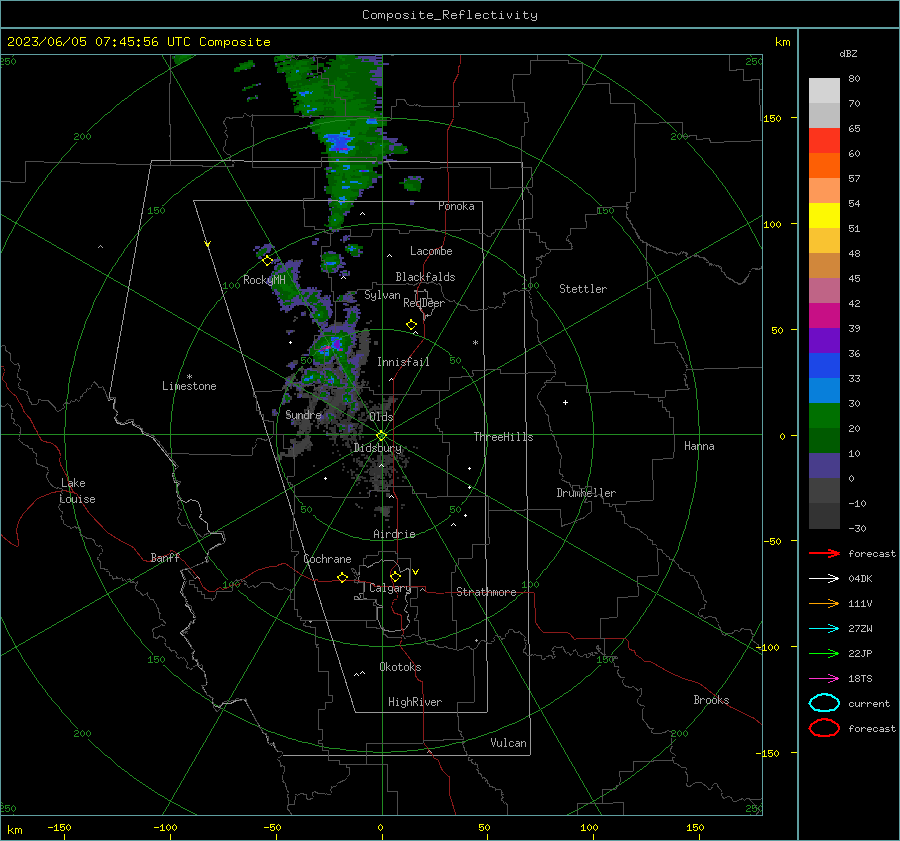The image size is (900, 841).
Task: Click the magenta 18TS arrow icon
Action: coord(824,679)
